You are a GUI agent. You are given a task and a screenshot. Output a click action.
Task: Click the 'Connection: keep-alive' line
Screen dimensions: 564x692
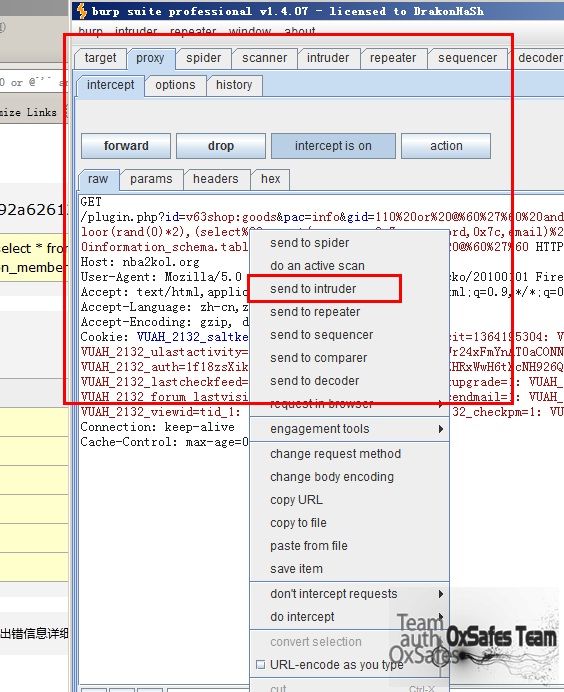pos(158,427)
